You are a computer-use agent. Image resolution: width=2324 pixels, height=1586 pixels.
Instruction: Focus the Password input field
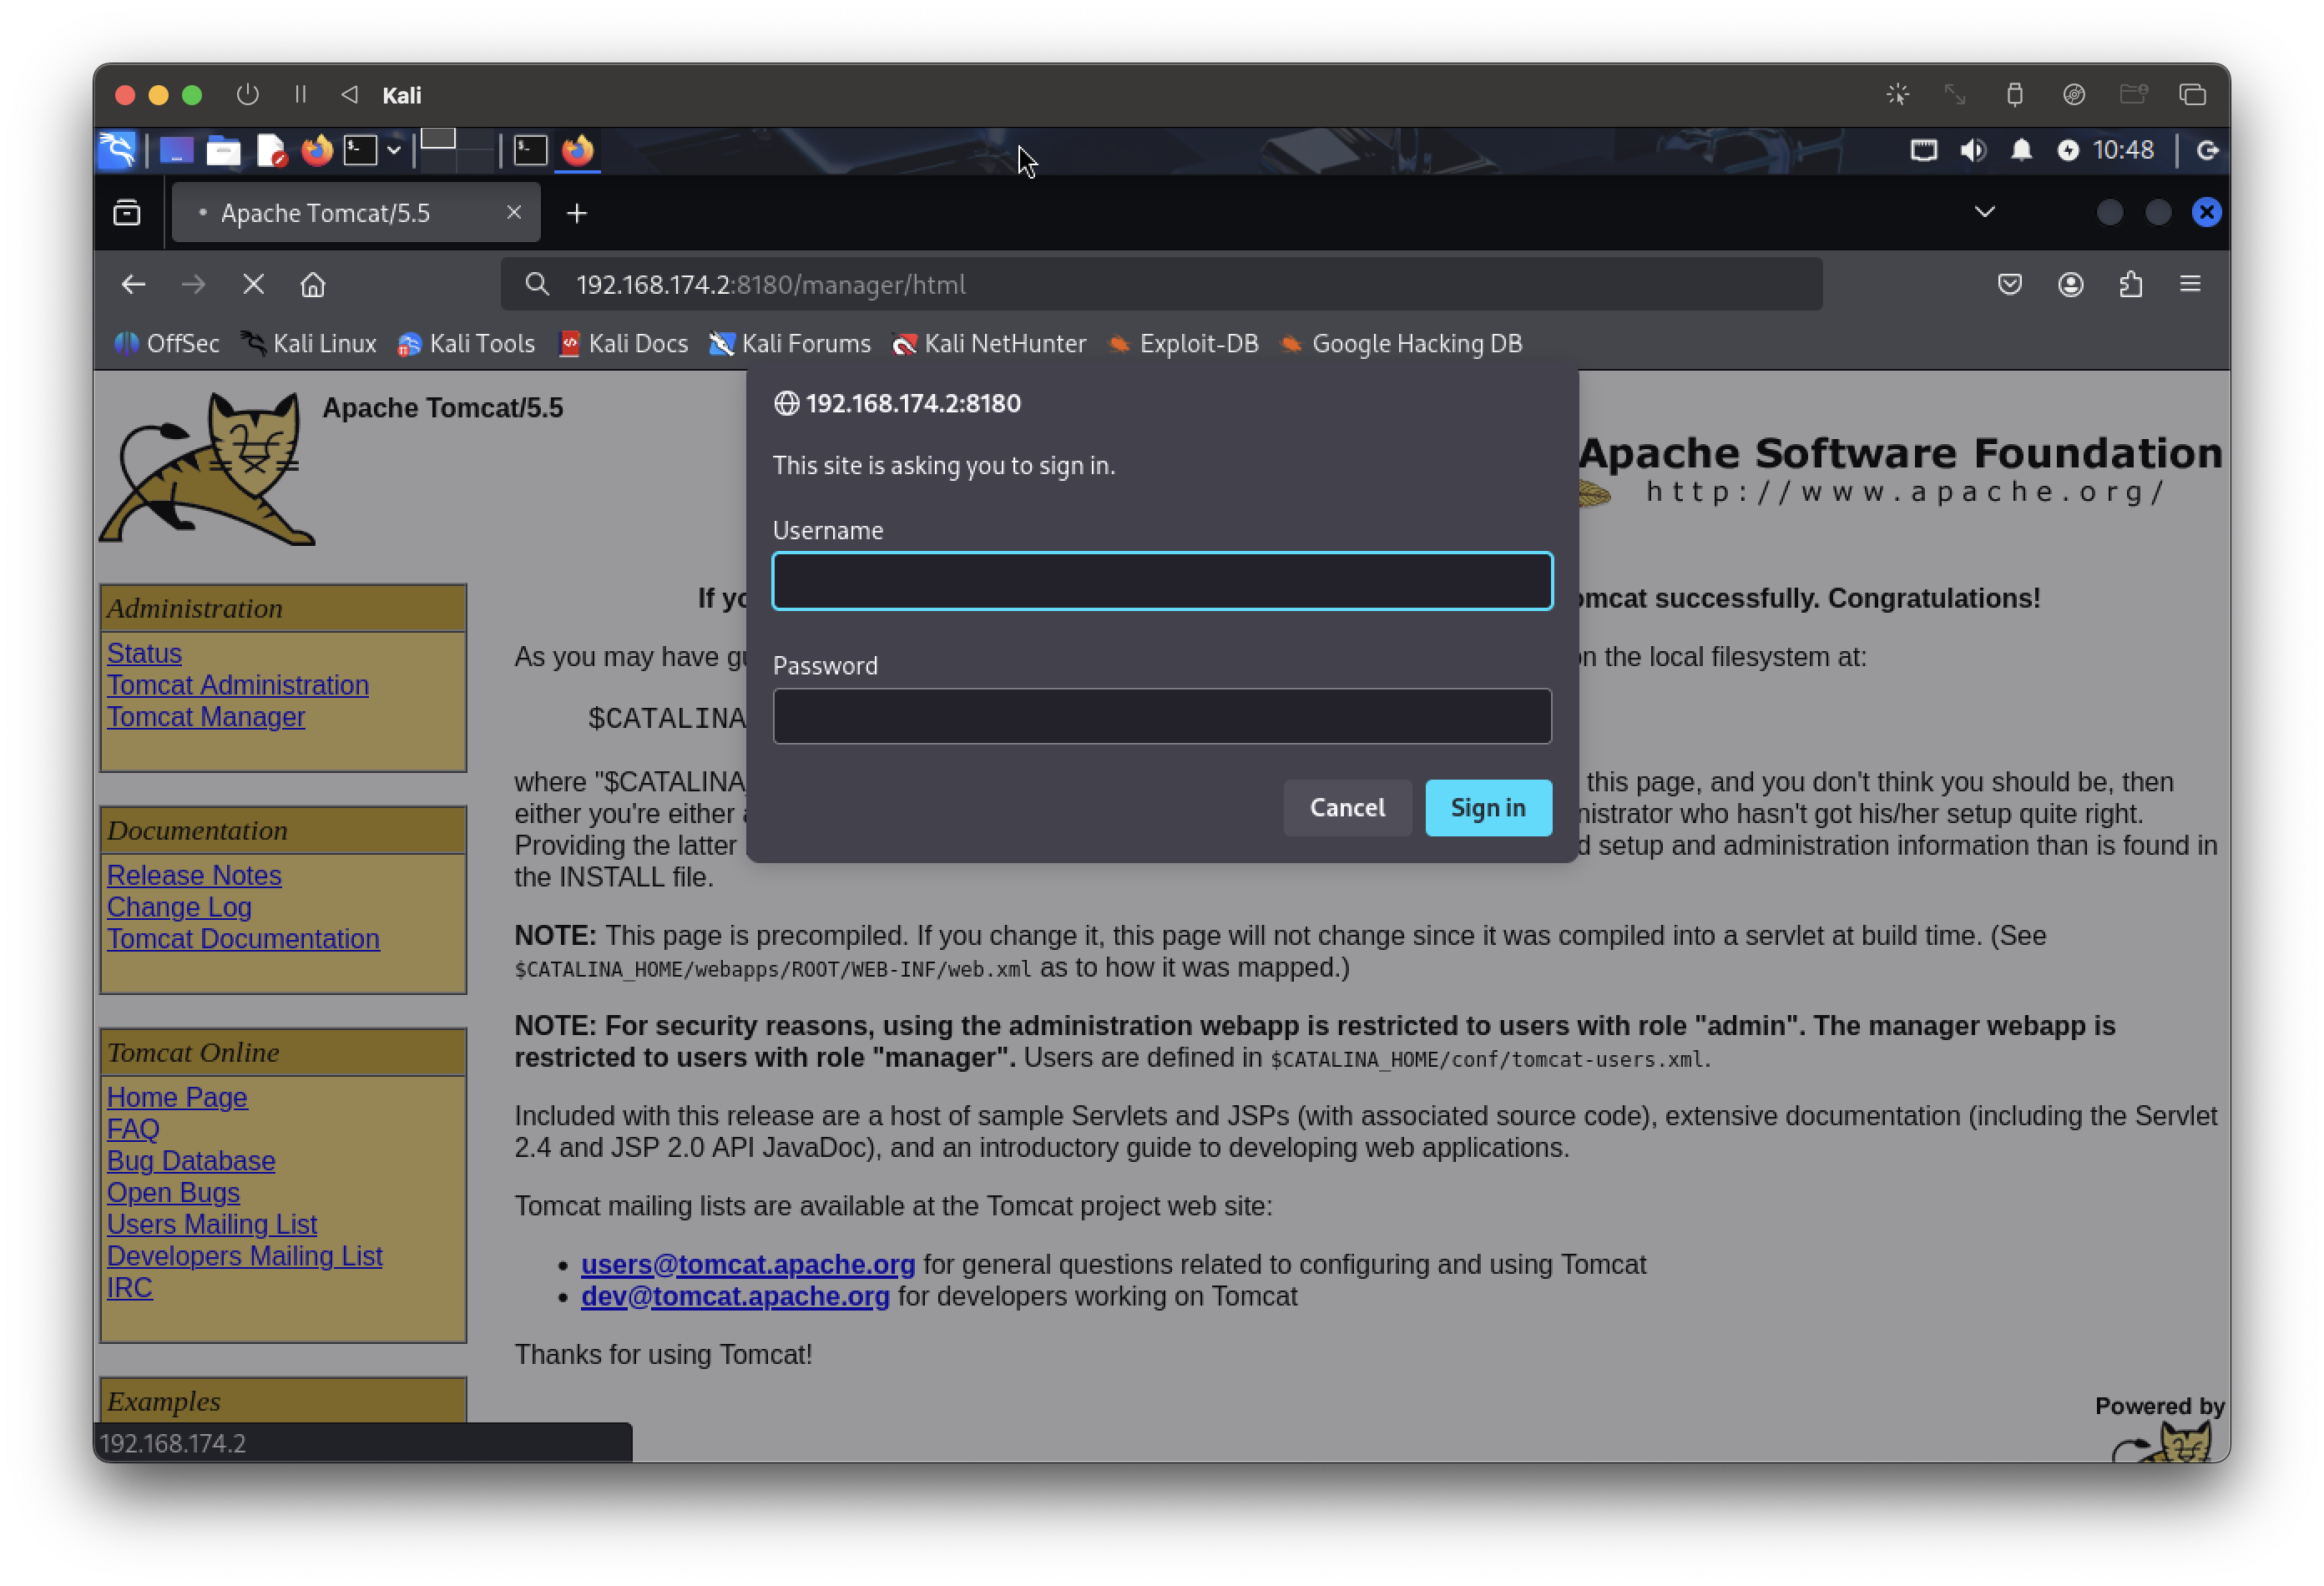(1161, 716)
